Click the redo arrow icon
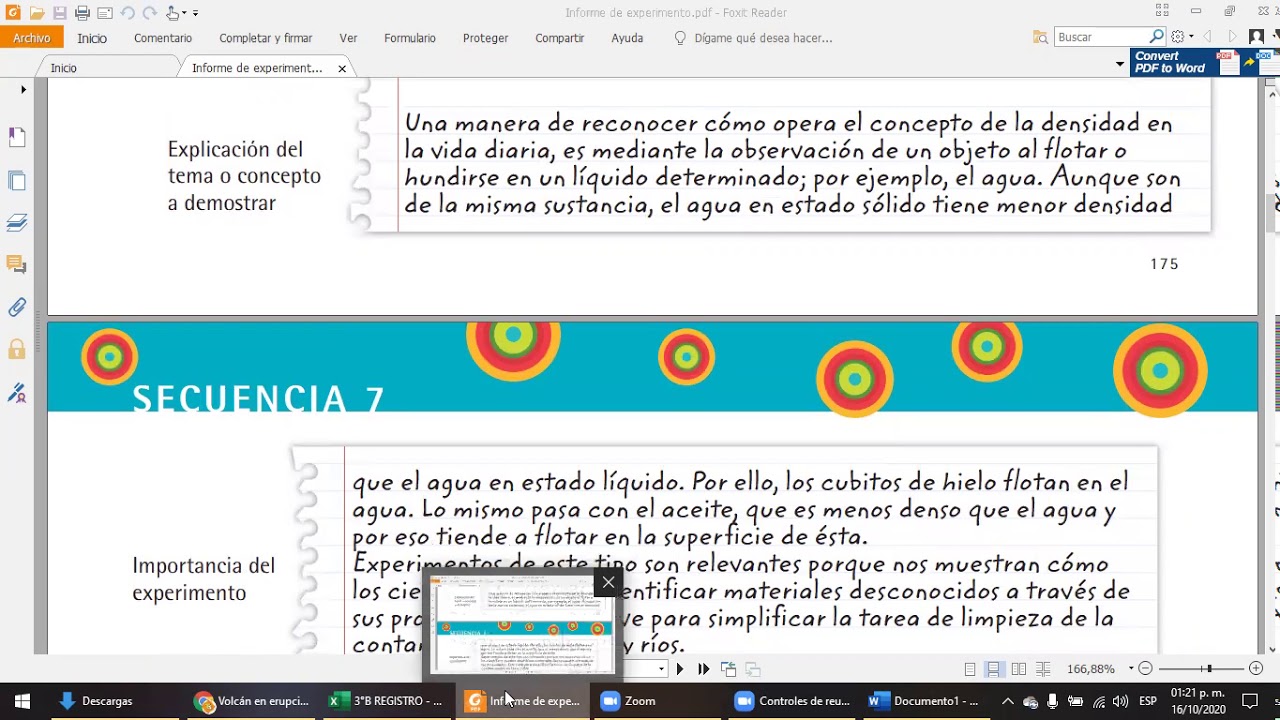 coord(150,13)
